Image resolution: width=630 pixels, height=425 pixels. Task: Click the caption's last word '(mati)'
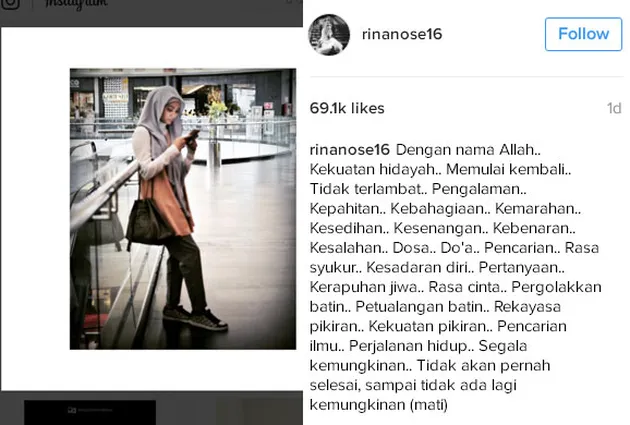(429, 405)
